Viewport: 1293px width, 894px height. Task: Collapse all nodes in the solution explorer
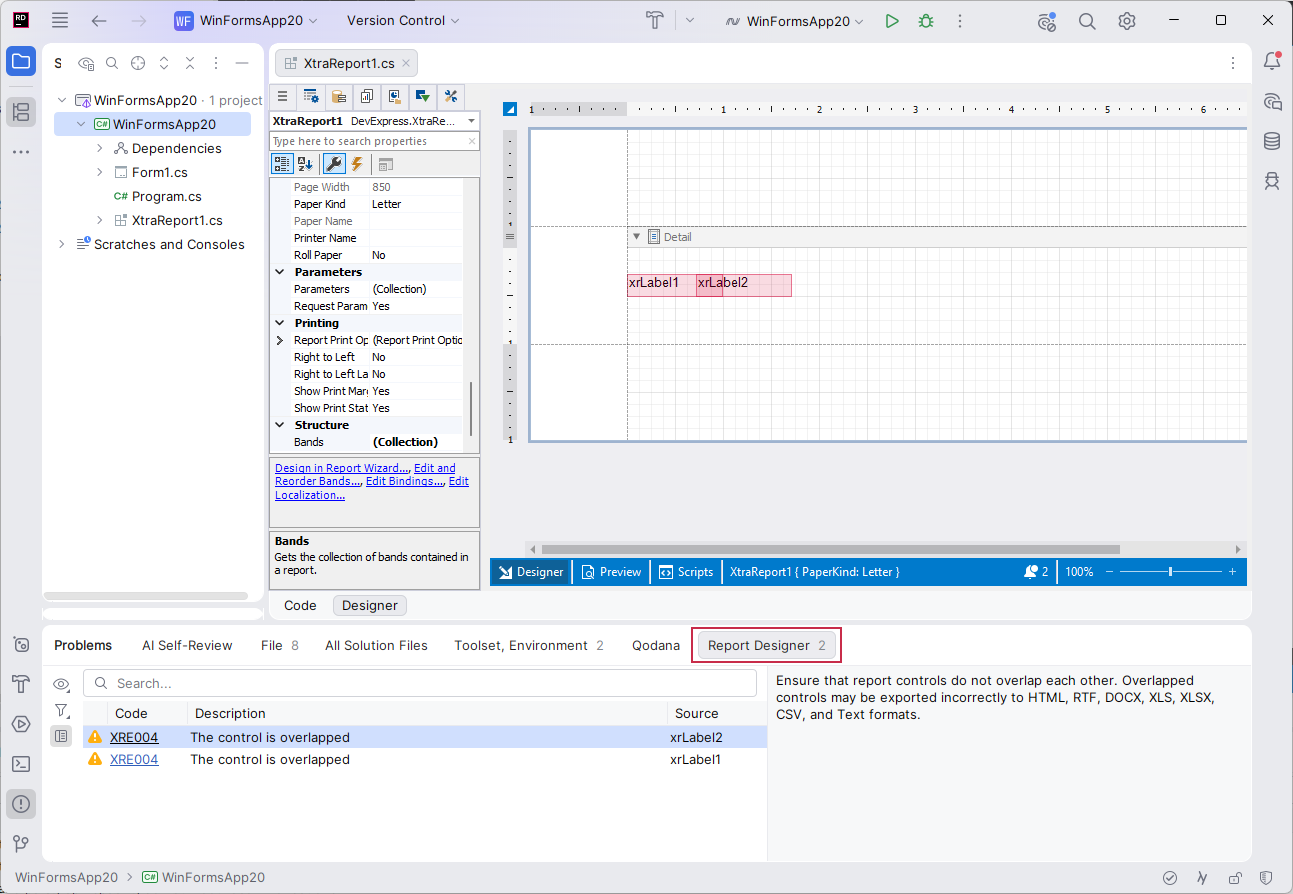190,63
